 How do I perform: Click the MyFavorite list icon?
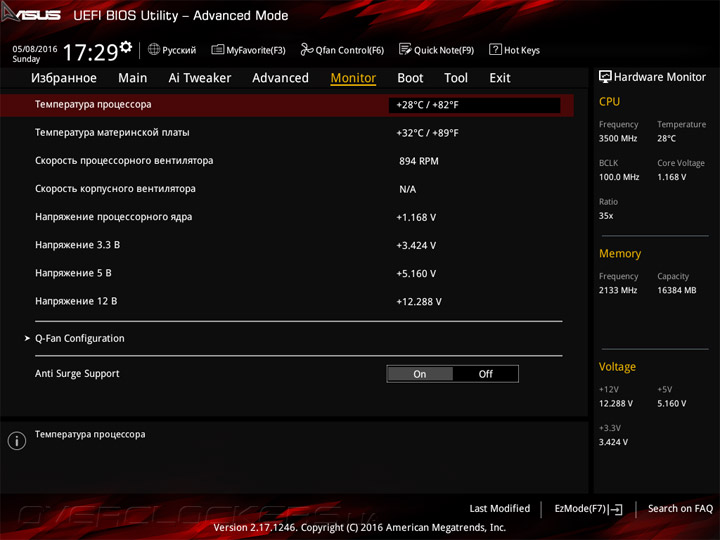click(217, 49)
